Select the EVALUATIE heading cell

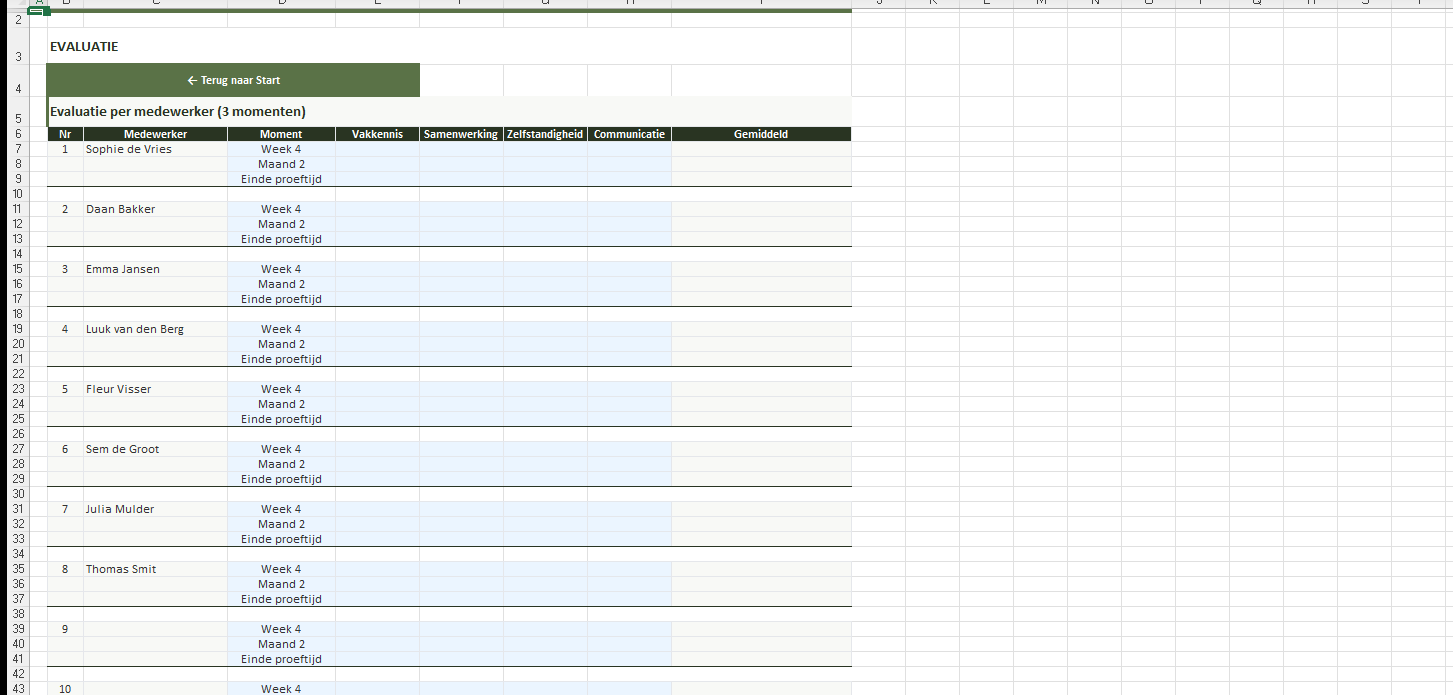[84, 47]
